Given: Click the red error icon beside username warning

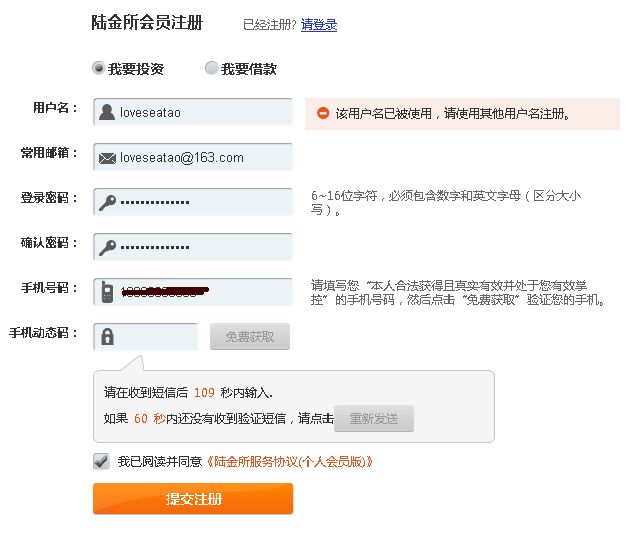Looking at the screenshot, I should [x=323, y=113].
